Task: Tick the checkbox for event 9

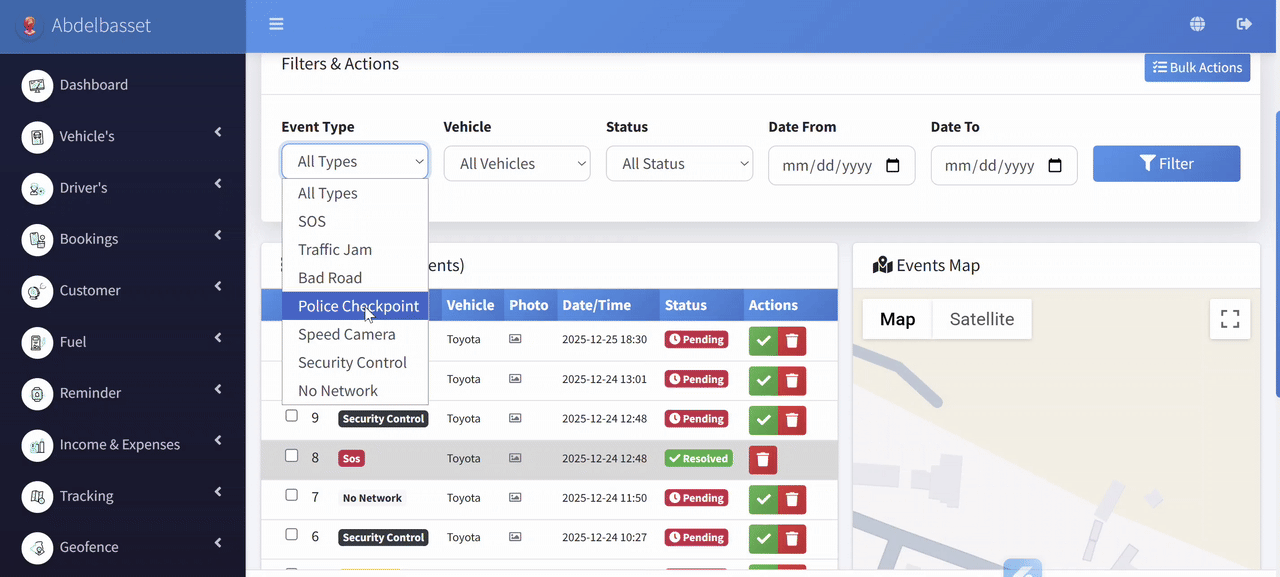Action: [292, 416]
